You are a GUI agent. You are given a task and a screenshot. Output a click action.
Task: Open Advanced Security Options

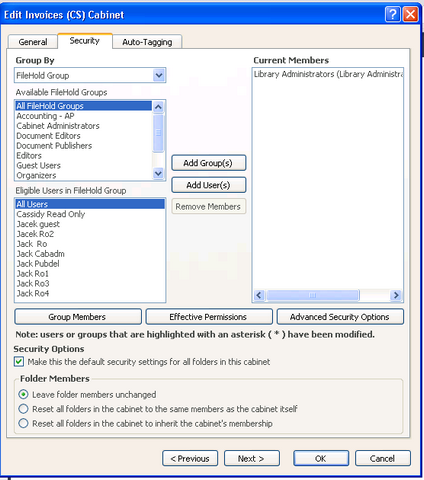[340, 317]
